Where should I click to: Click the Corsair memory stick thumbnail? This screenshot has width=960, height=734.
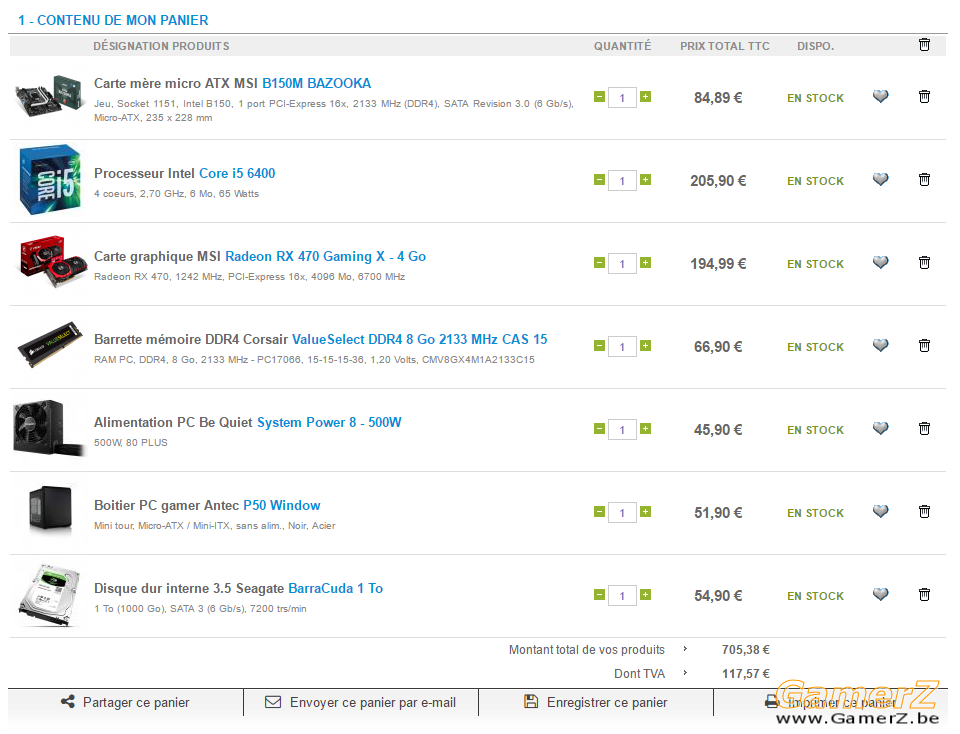50,344
